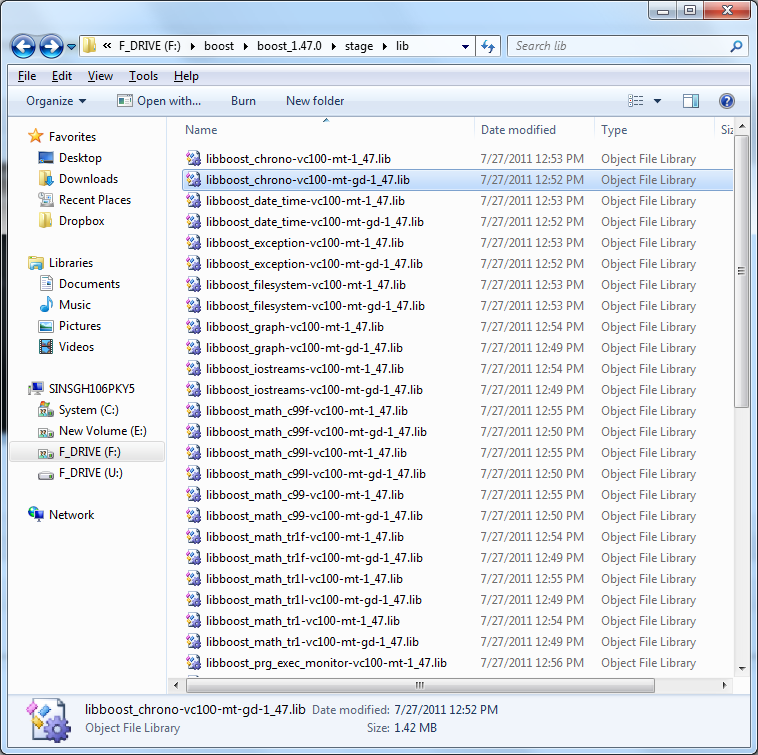Screen dimensions: 758x755
Task: Click stage in the address breadcrumb
Action: [x=359, y=46]
